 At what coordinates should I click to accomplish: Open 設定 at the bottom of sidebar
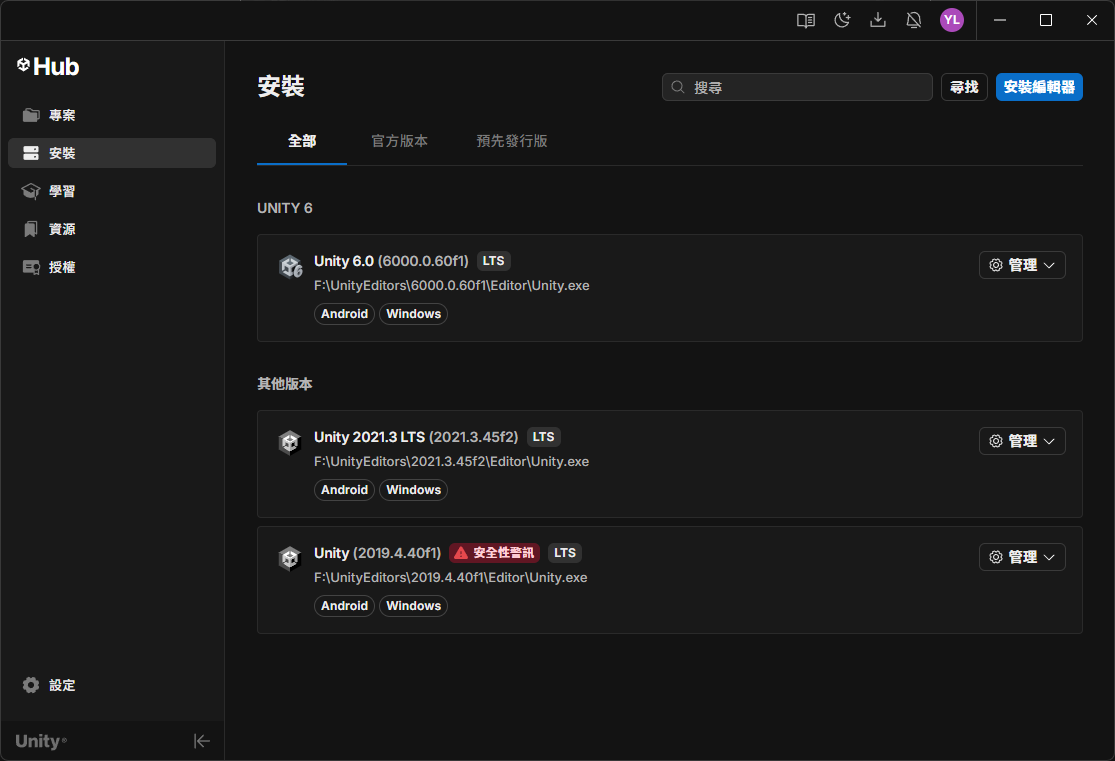(54, 685)
